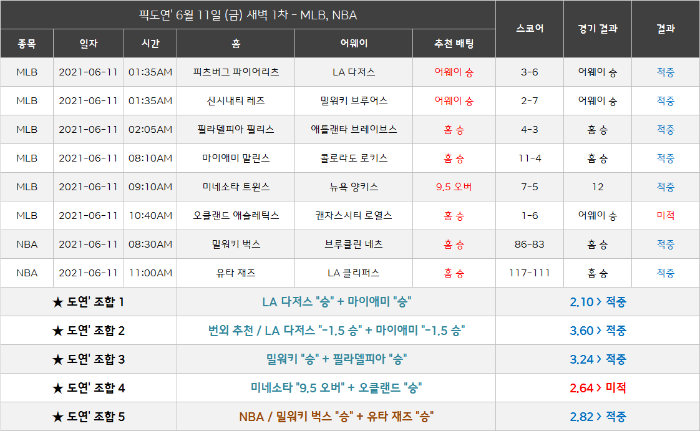Click score cell '2-7'
This screenshot has width=700, height=431.
tap(529, 100)
